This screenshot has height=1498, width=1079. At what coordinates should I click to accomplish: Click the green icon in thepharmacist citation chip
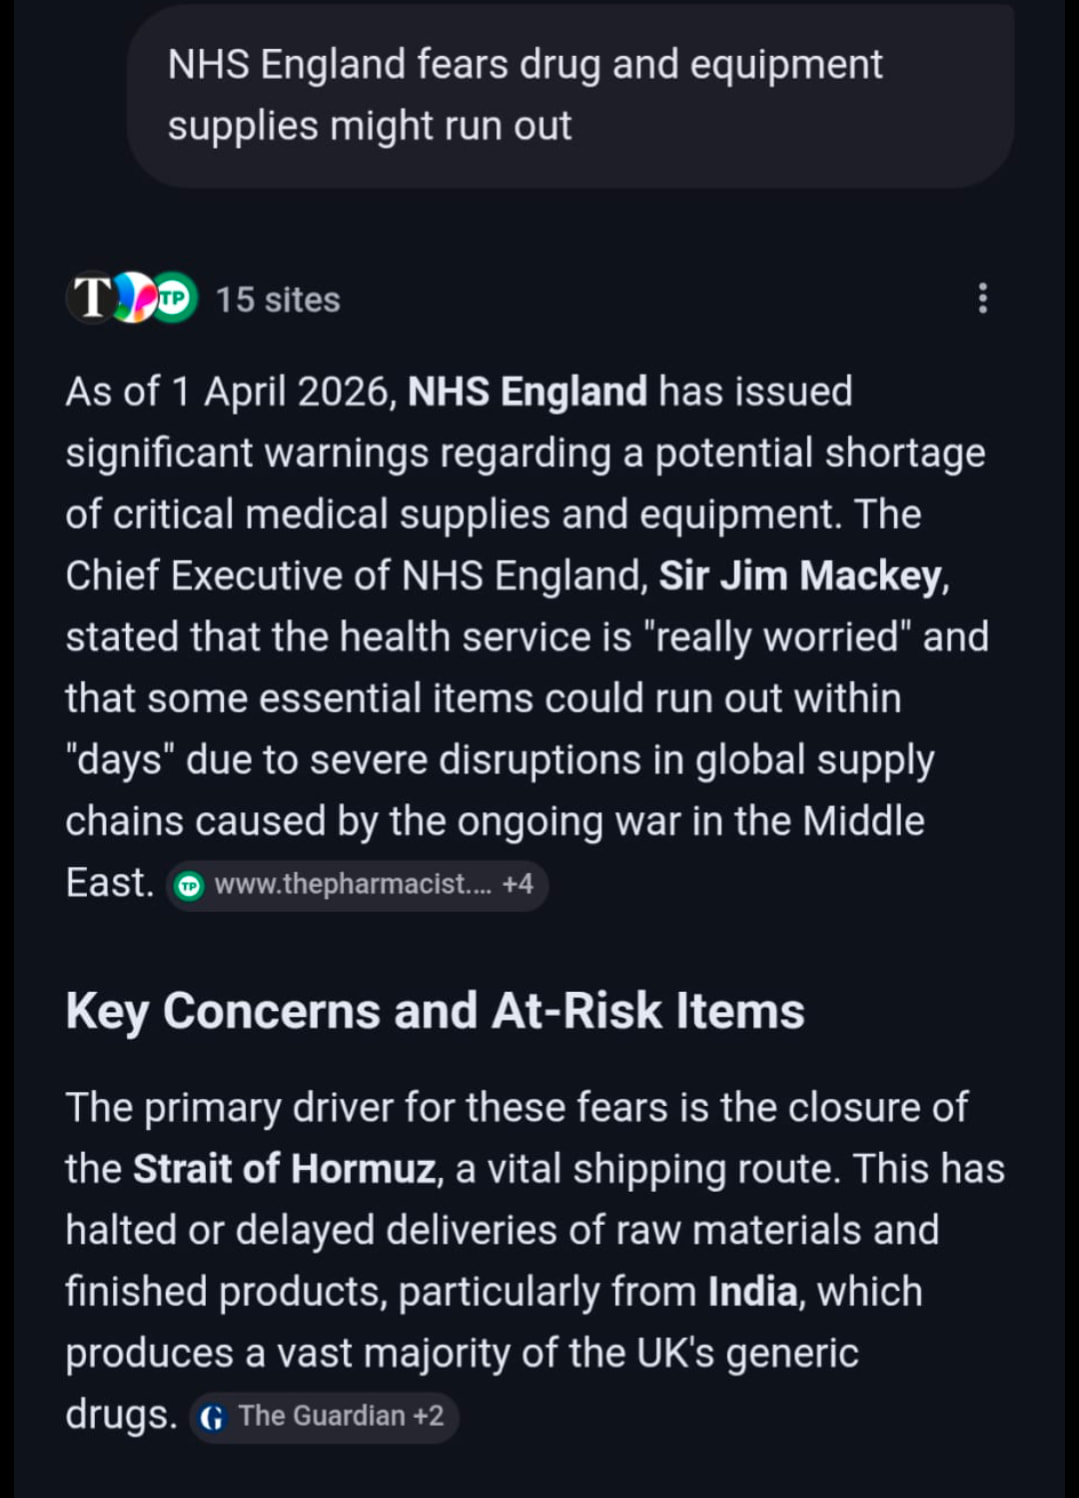[189, 885]
